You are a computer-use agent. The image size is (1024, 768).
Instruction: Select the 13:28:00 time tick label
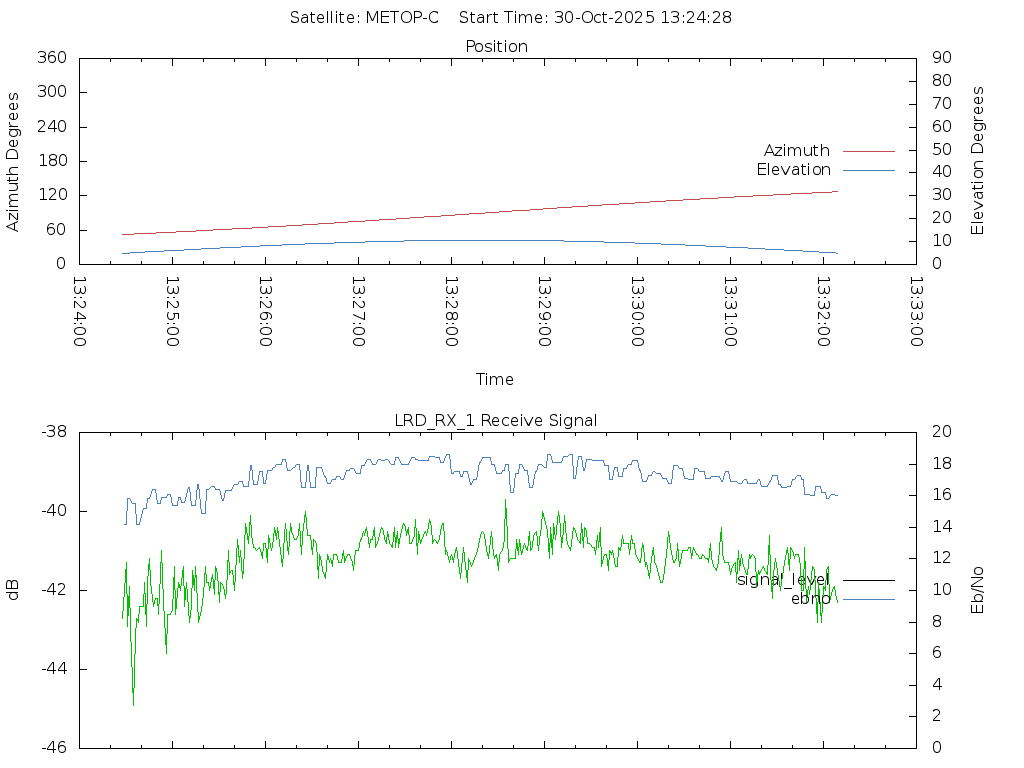[451, 312]
